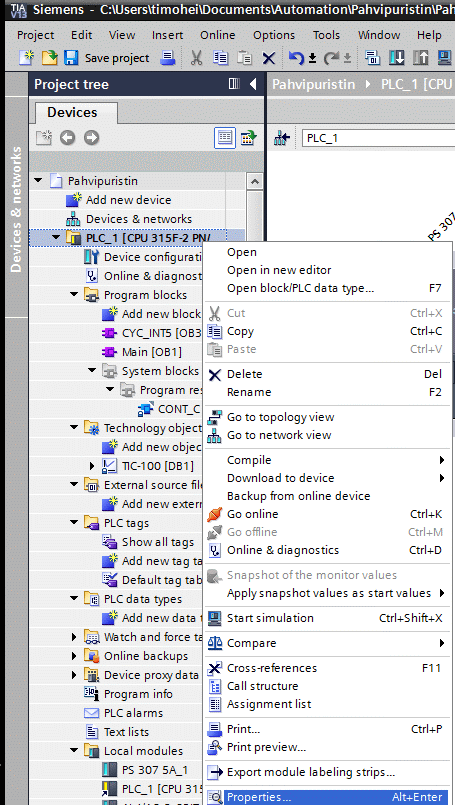Screen dimensions: 455x805
Task: Click the Open project toolbar icon
Action: click(49, 57)
